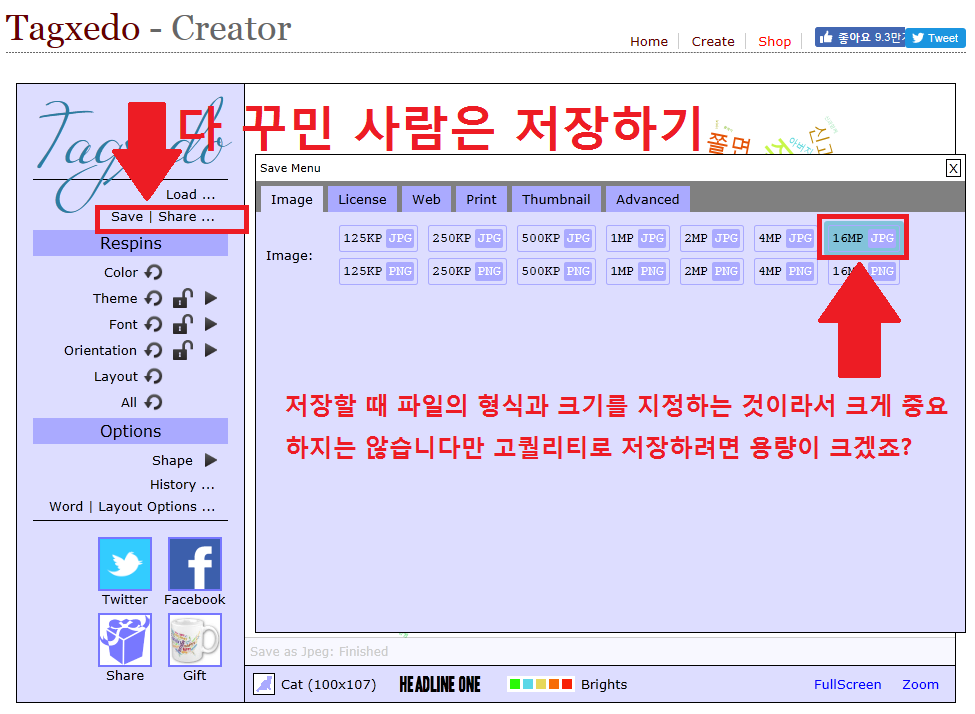The width and height of the screenshot is (975, 714).
Task: Save as 125KP JPG
Action: click(378, 238)
